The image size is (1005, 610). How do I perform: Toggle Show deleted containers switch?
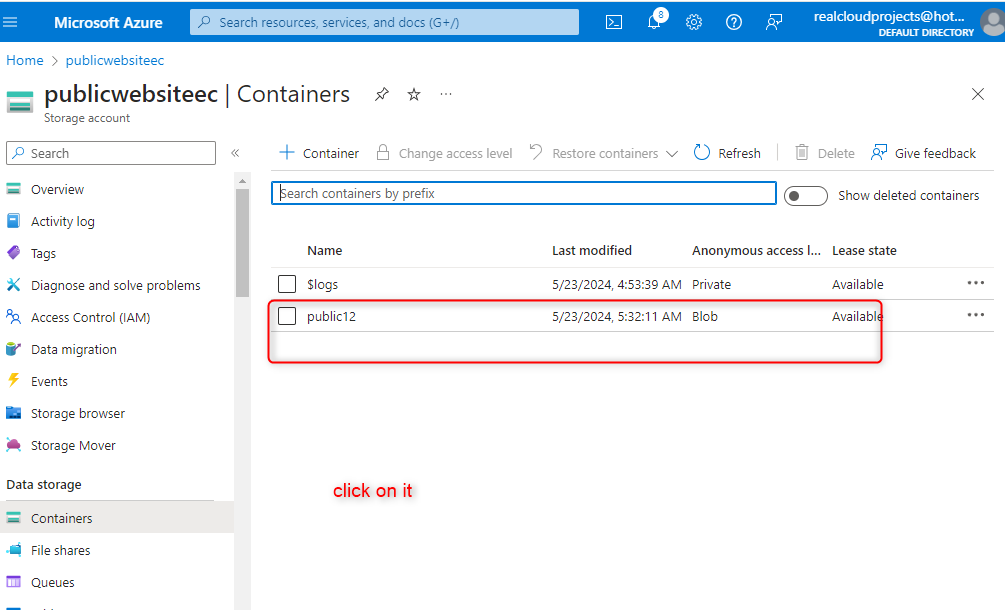805,195
